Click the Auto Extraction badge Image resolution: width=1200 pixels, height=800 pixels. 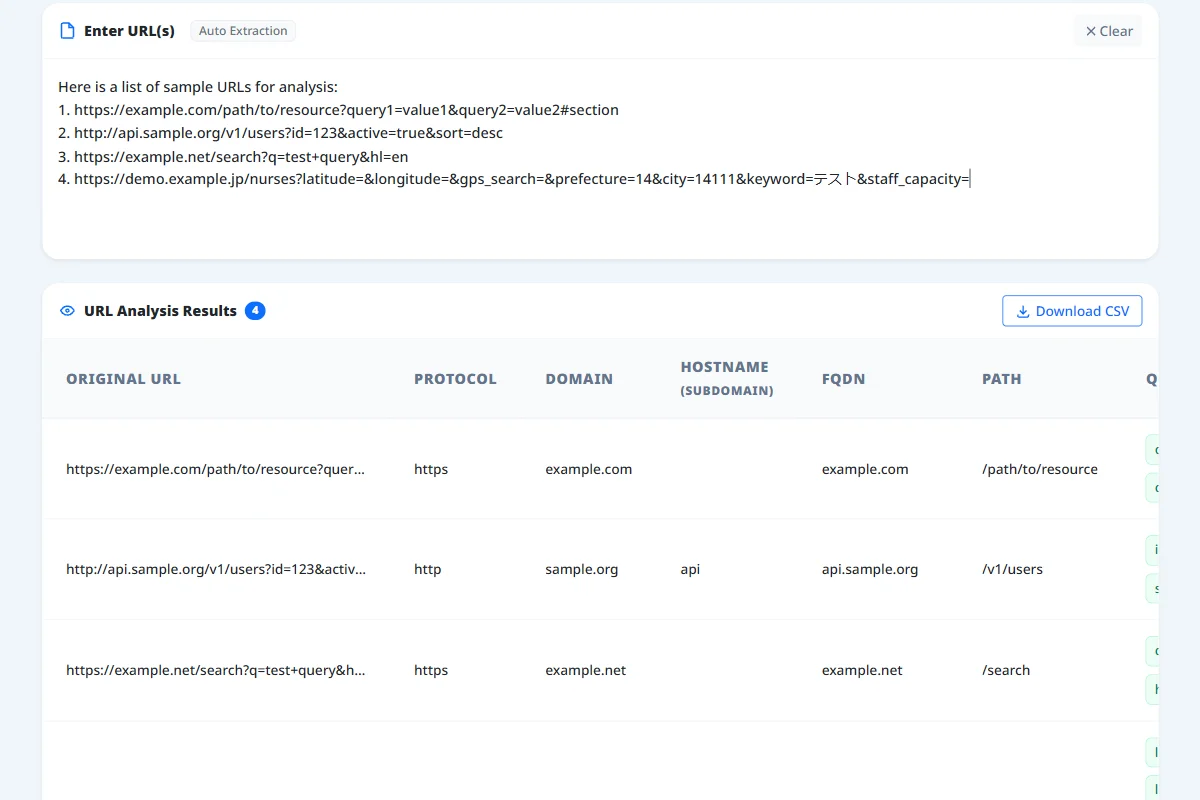(243, 31)
